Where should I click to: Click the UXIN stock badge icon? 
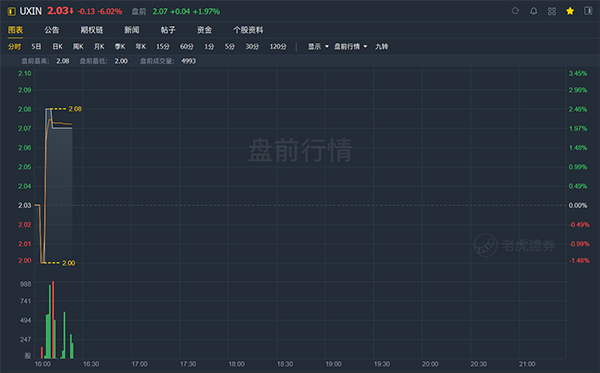11,11
